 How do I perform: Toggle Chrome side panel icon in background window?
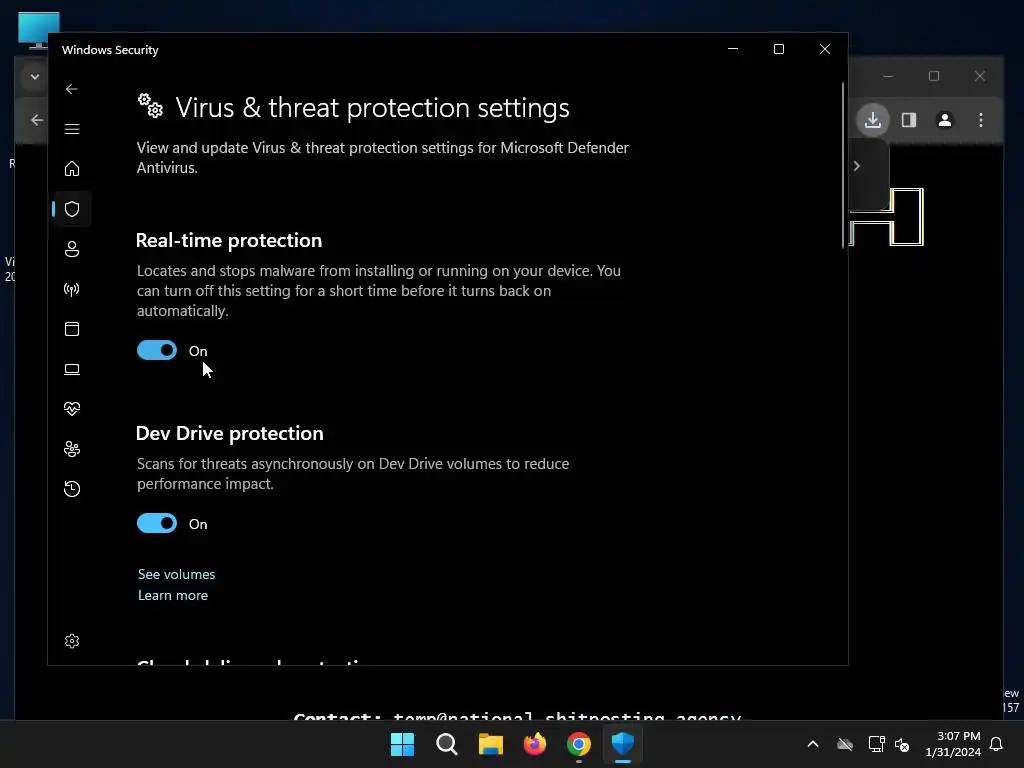pos(909,120)
